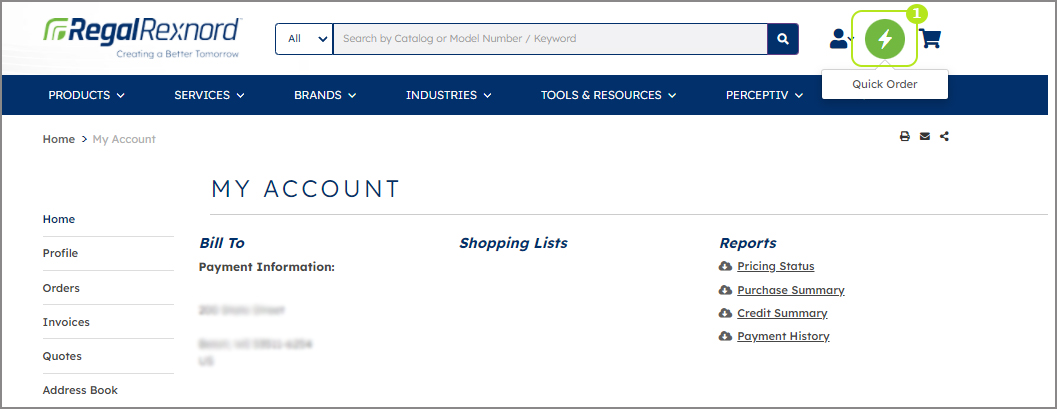
Task: Open the SERVICES navigation menu
Action: (x=209, y=95)
